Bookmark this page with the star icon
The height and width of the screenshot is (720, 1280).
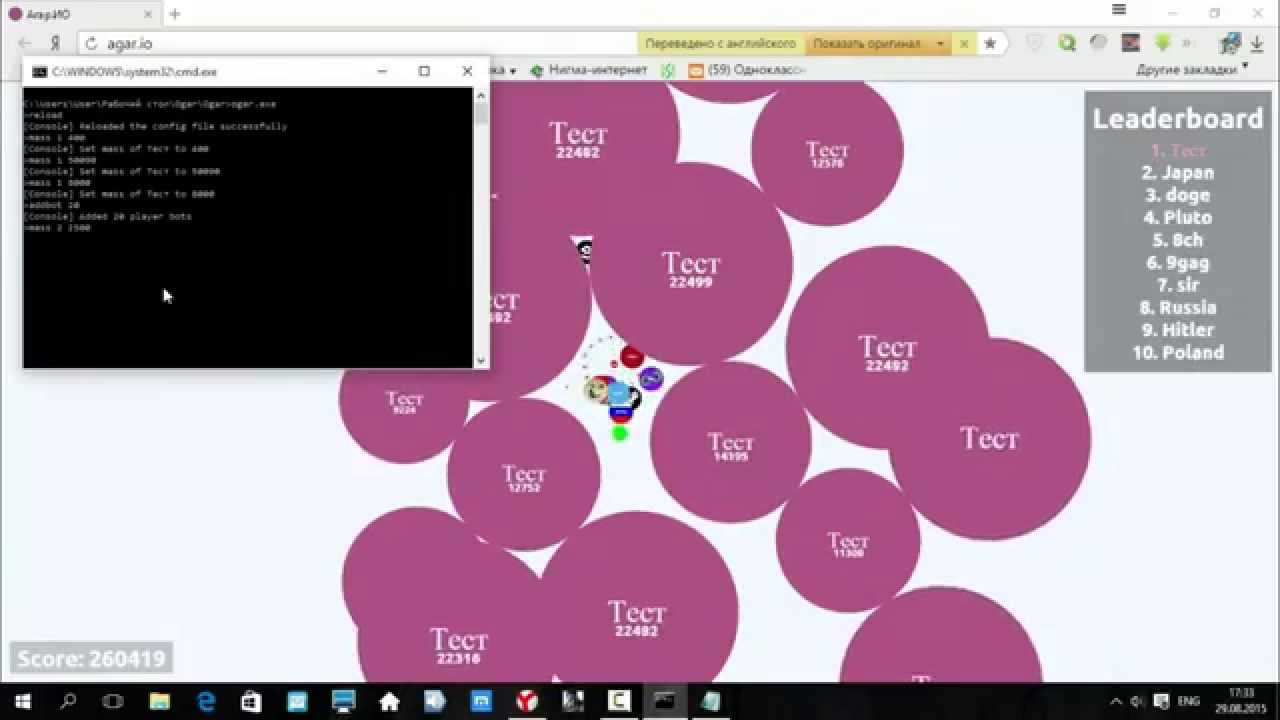[990, 44]
